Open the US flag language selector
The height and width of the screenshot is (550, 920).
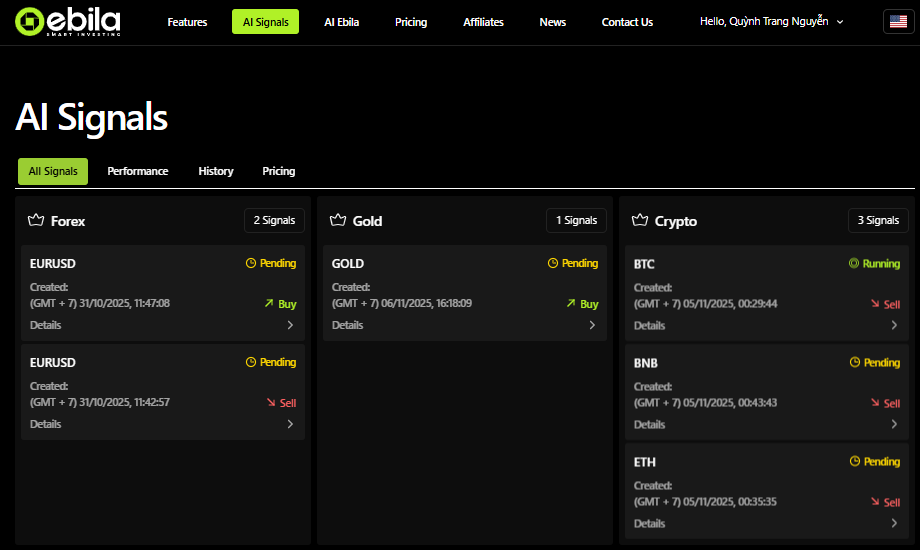(897, 22)
